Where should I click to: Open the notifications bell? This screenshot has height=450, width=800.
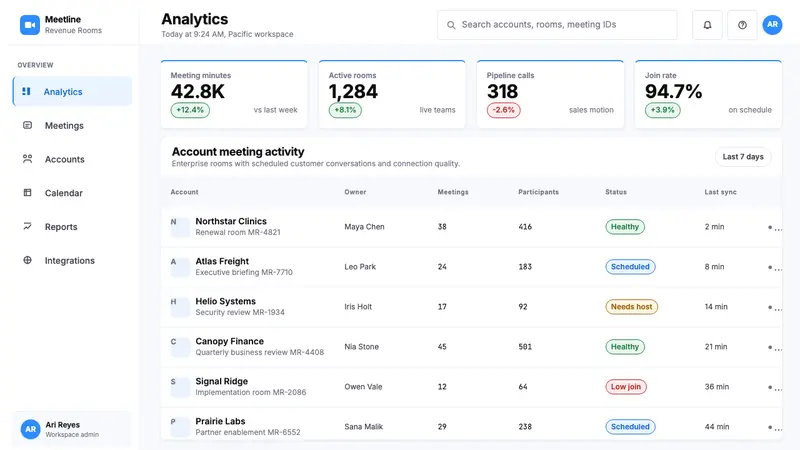tap(707, 24)
